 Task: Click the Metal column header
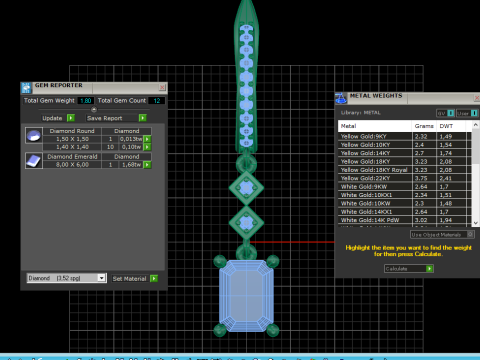pyautogui.click(x=375, y=126)
